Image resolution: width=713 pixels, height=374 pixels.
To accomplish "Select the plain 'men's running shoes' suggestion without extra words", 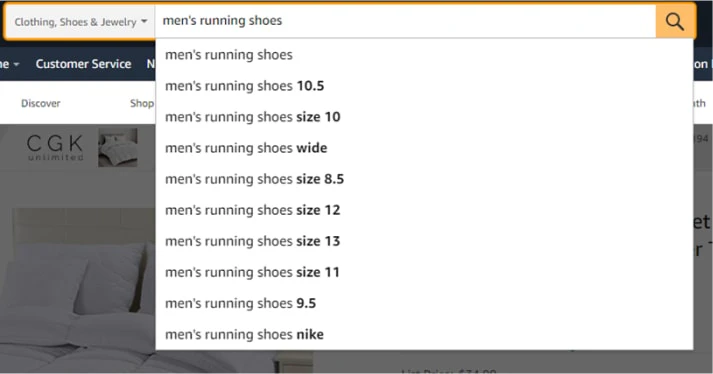I will (424, 55).
